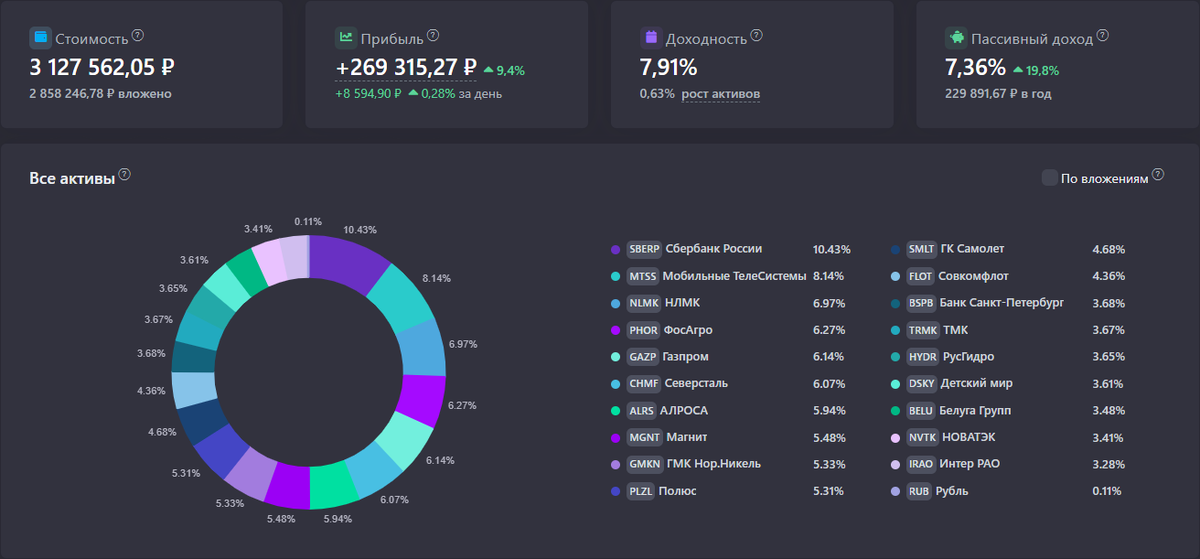Viewport: 1200px width, 559px height.
Task: Click the 229 891,67 ₽ в год text
Action: point(998,94)
